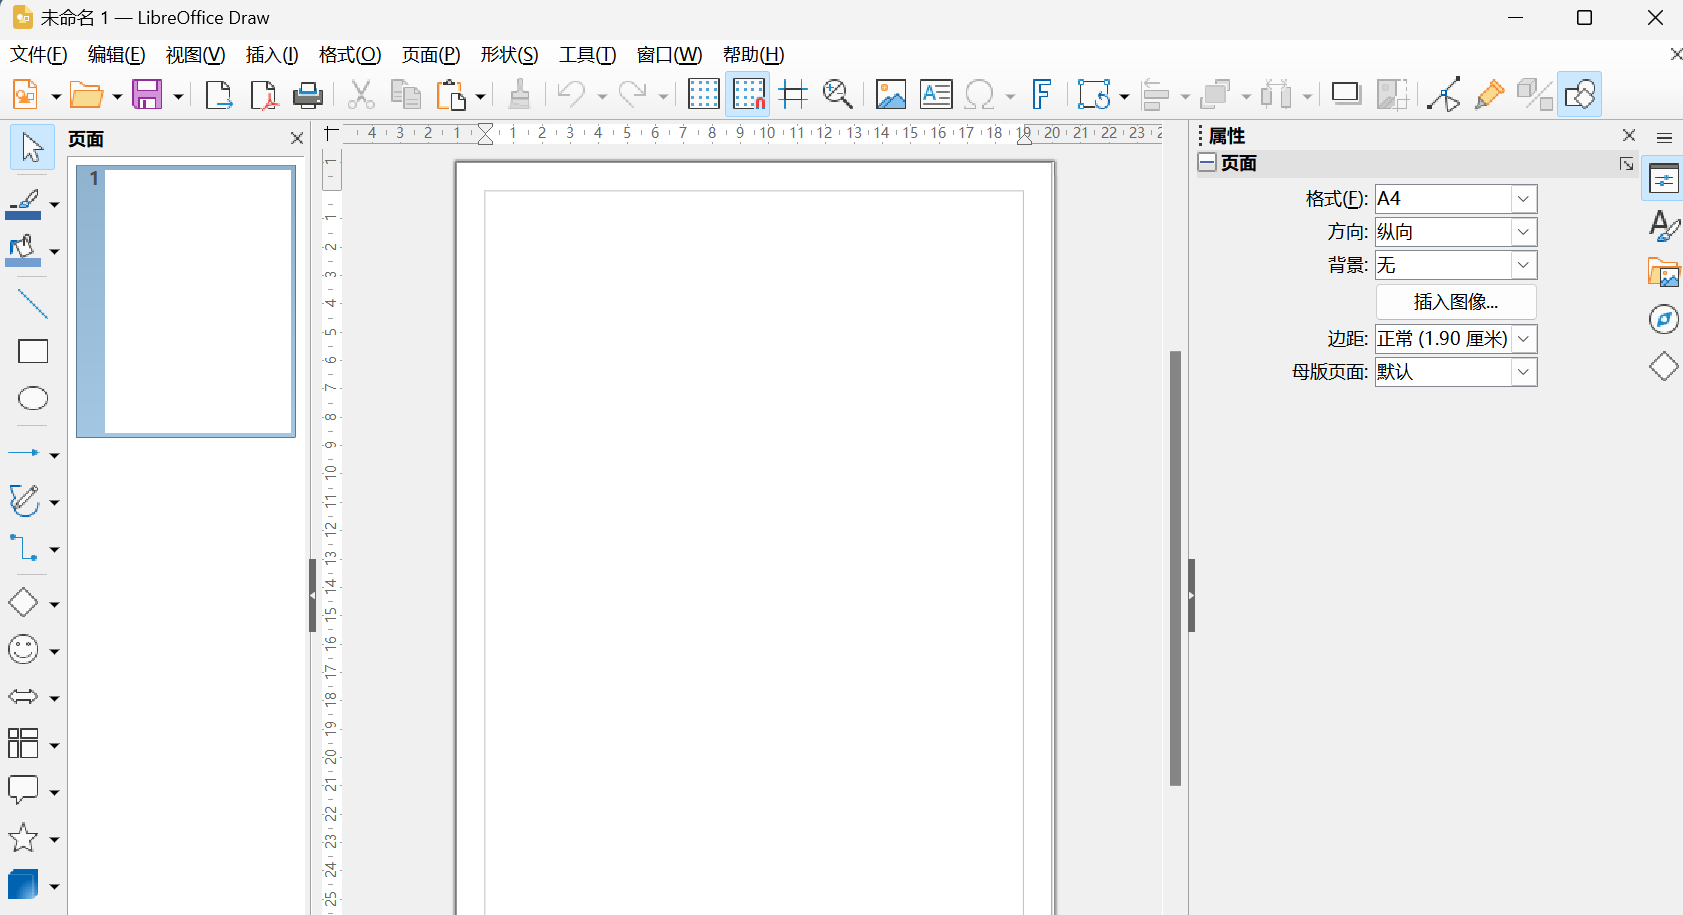
Task: Expand the orientation dropdown
Action: pos(1523,232)
